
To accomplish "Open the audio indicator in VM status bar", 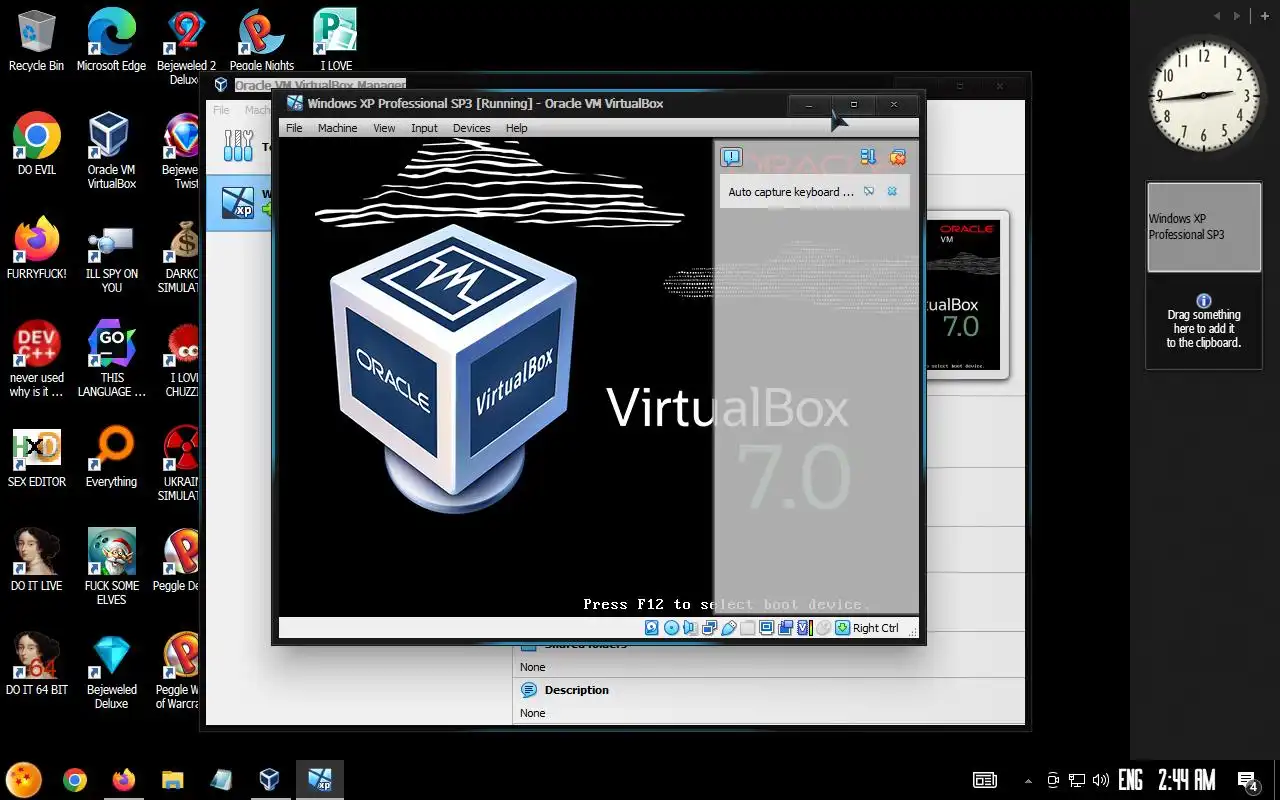I will tap(690, 628).
